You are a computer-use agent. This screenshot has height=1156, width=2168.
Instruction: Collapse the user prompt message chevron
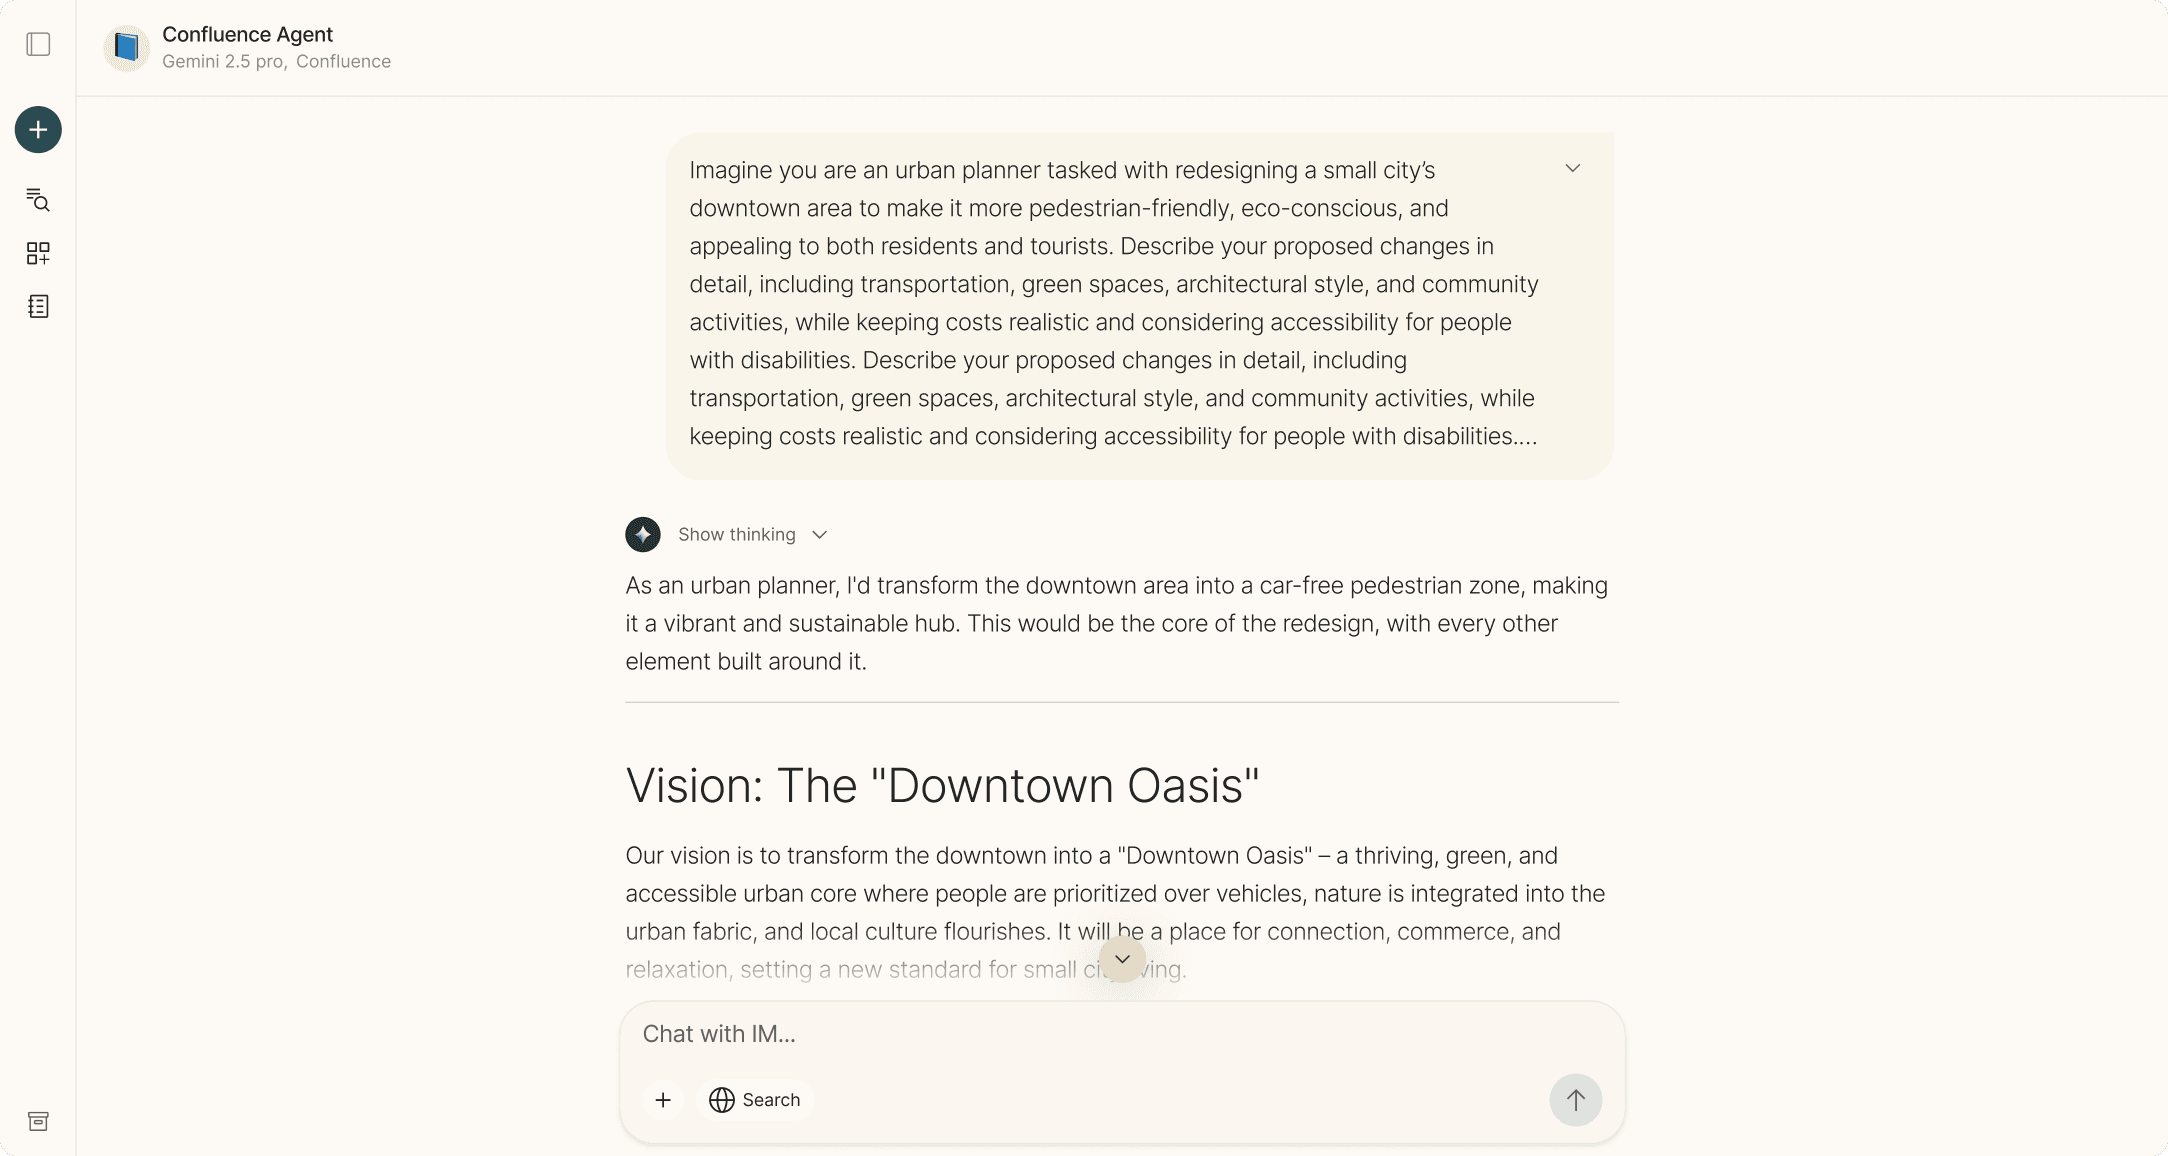click(1573, 168)
